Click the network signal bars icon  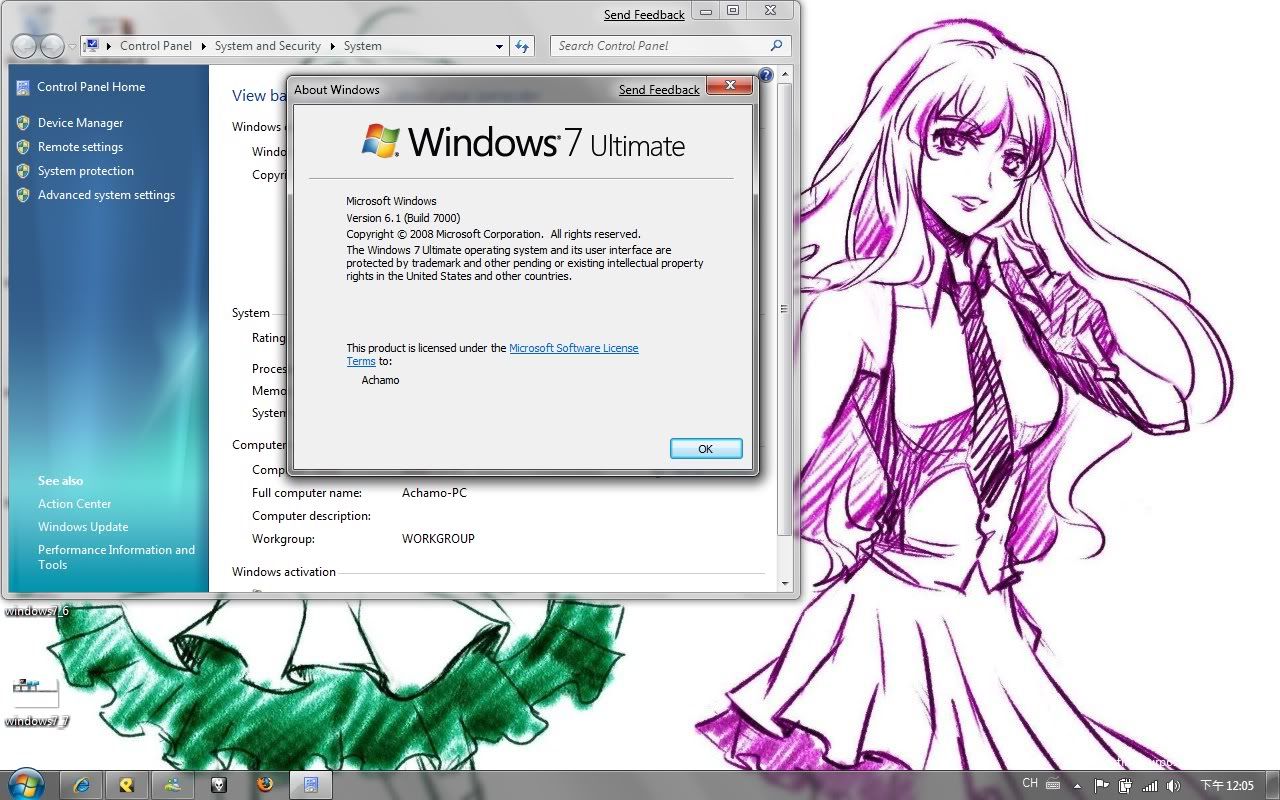pyautogui.click(x=1150, y=786)
